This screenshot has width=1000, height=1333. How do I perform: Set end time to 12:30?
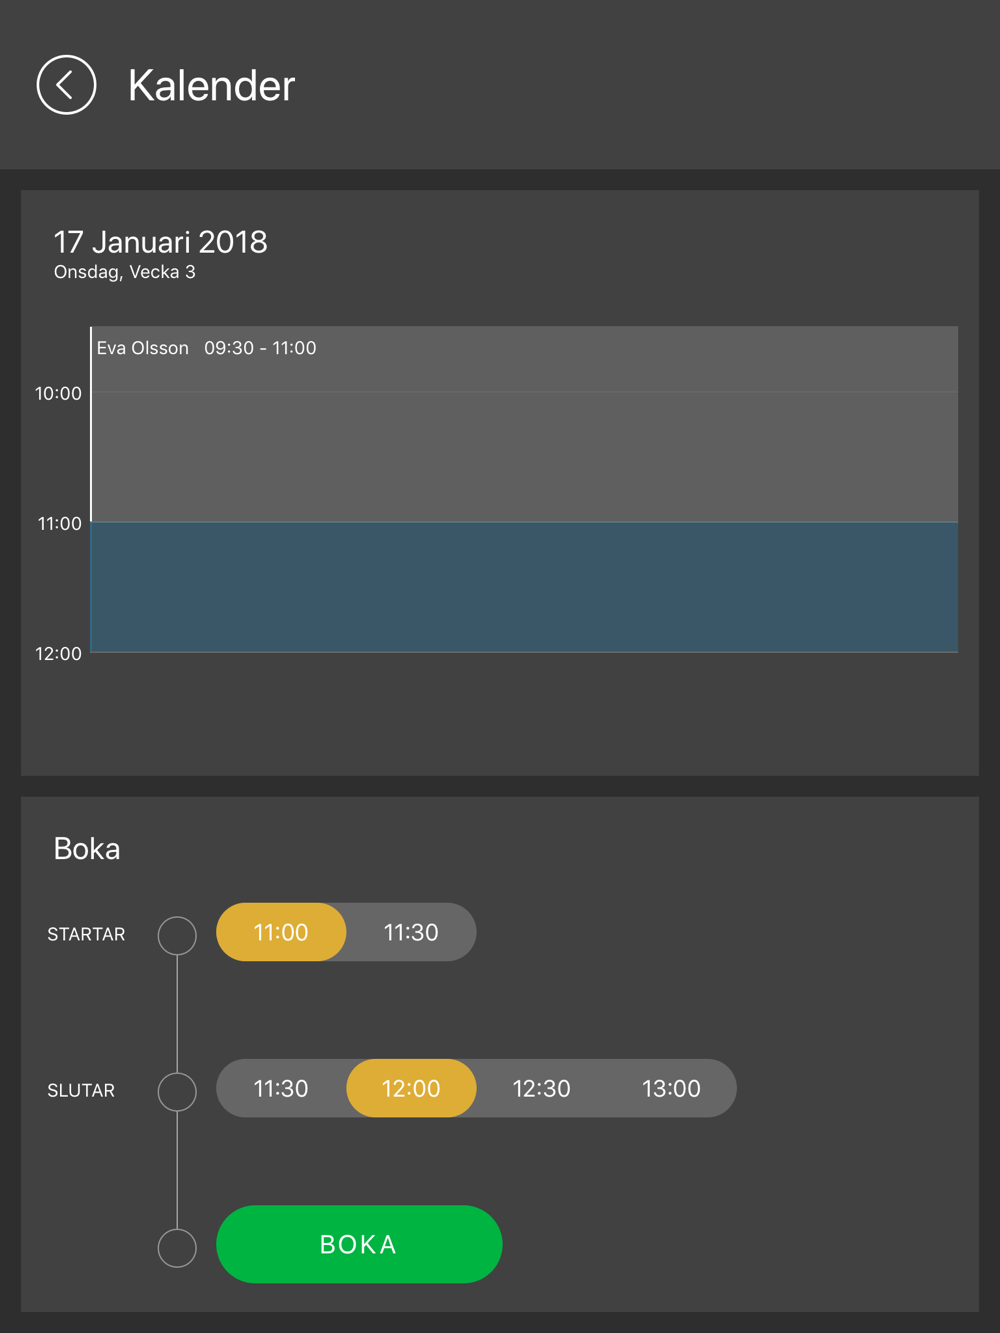coord(541,1088)
